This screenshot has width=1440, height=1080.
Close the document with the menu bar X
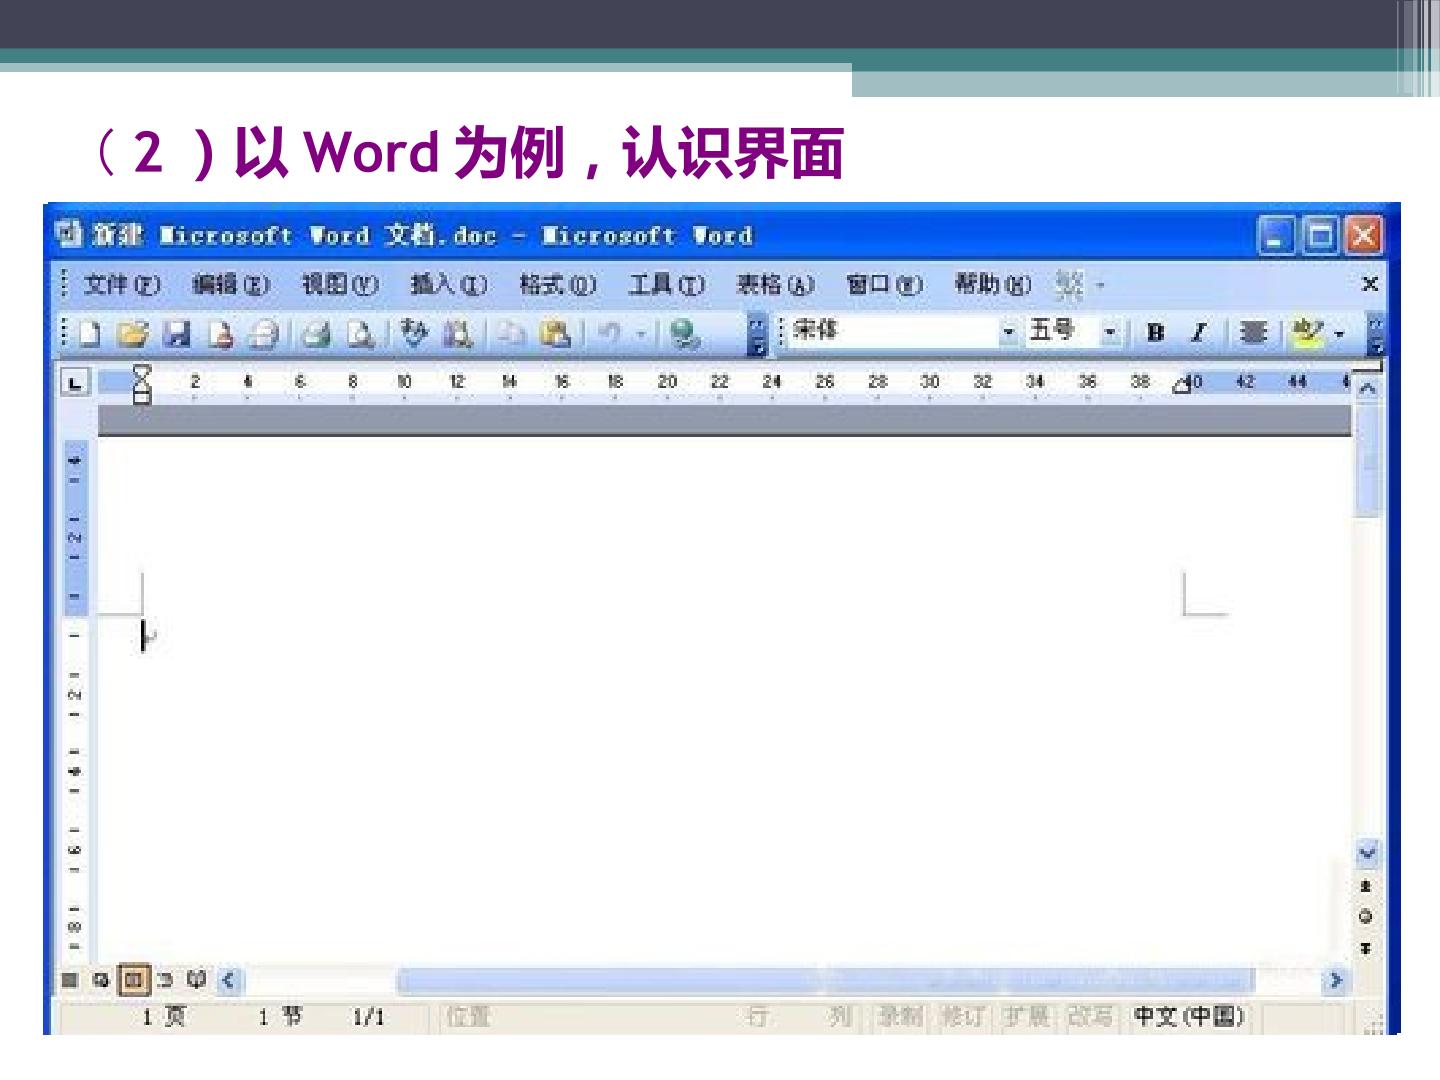(x=1370, y=284)
